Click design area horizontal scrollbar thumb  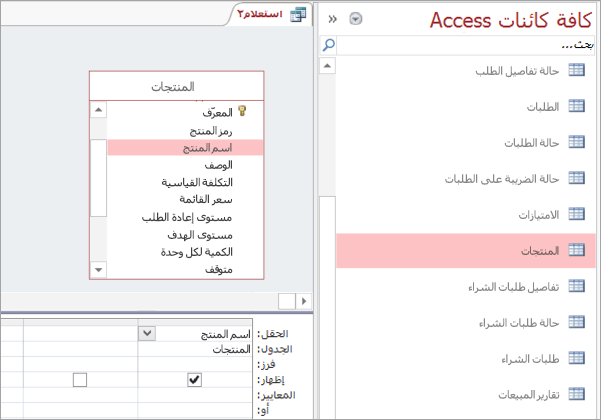[x=287, y=301]
